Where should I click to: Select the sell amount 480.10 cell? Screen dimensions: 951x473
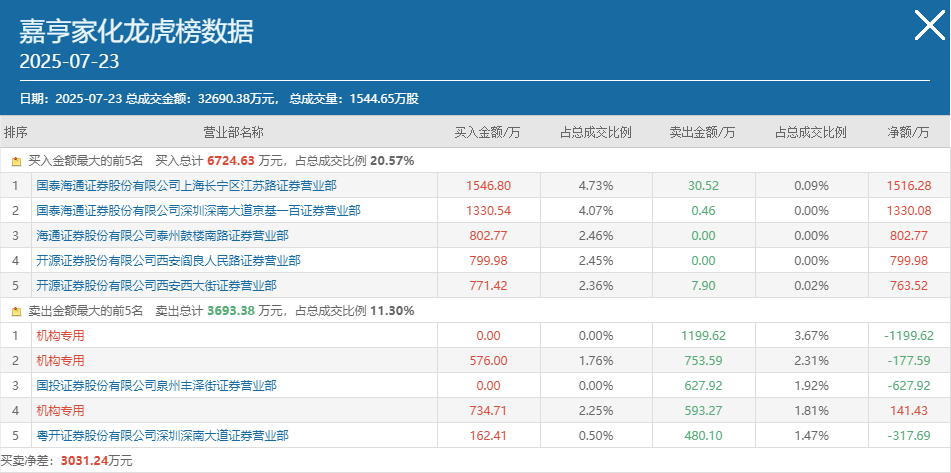704,435
